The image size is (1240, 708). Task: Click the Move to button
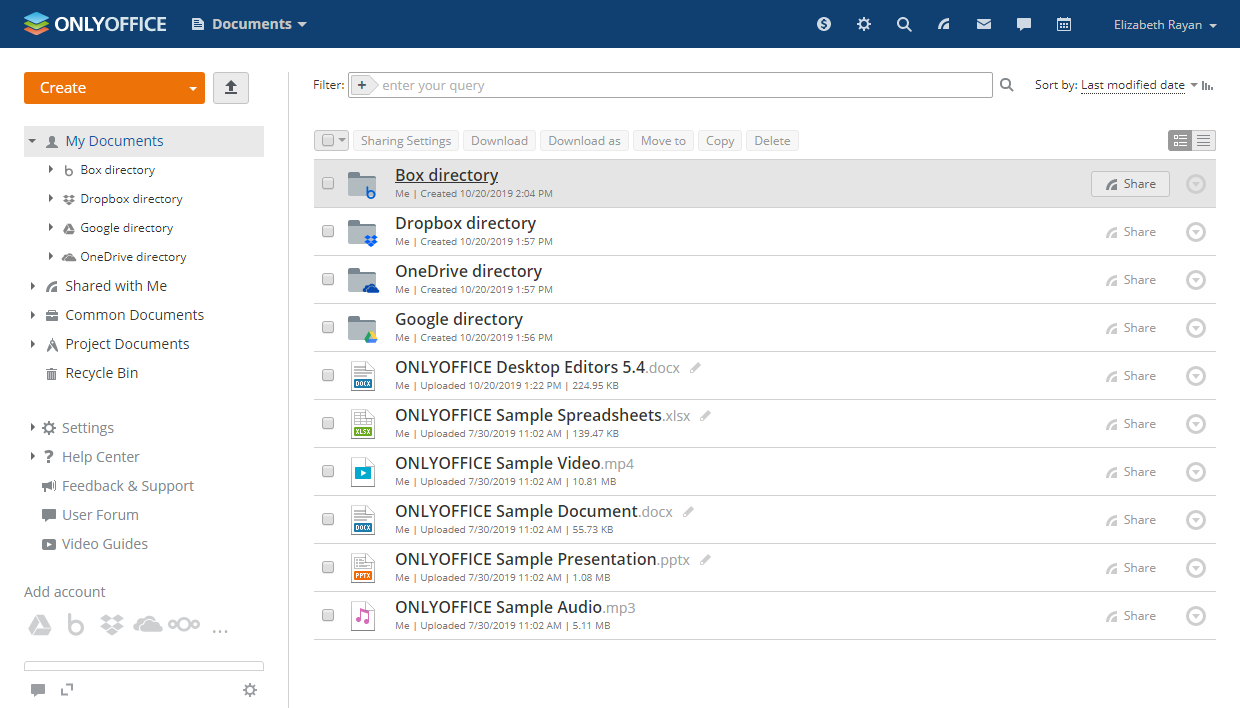pos(663,141)
